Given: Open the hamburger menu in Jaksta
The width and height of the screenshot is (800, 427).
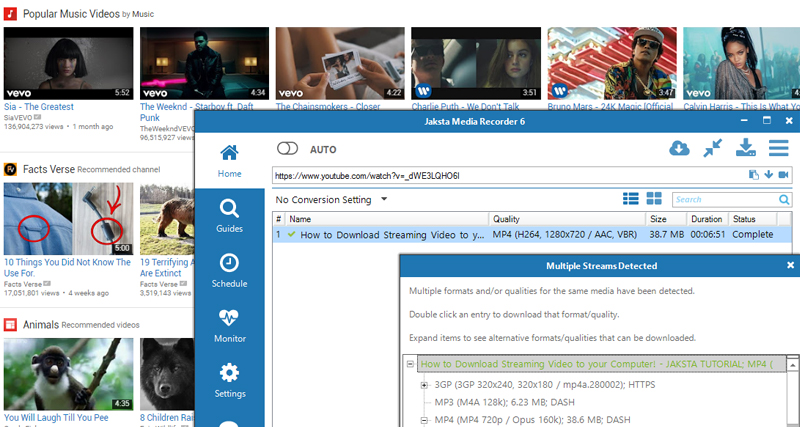Looking at the screenshot, I should tap(778, 148).
